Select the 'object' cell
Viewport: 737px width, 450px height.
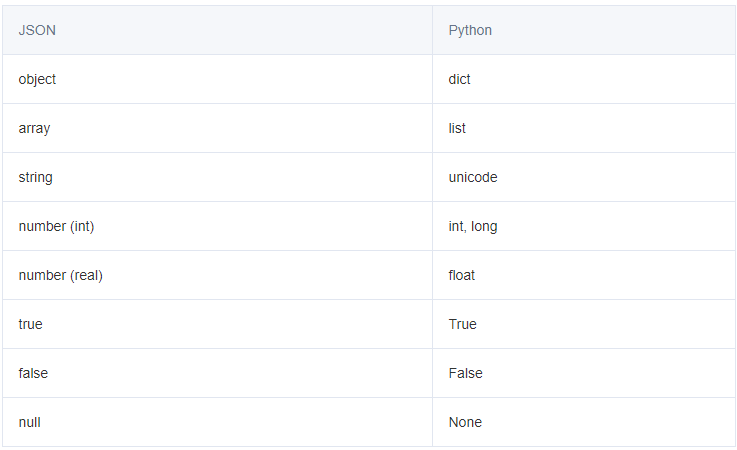tap(37, 79)
